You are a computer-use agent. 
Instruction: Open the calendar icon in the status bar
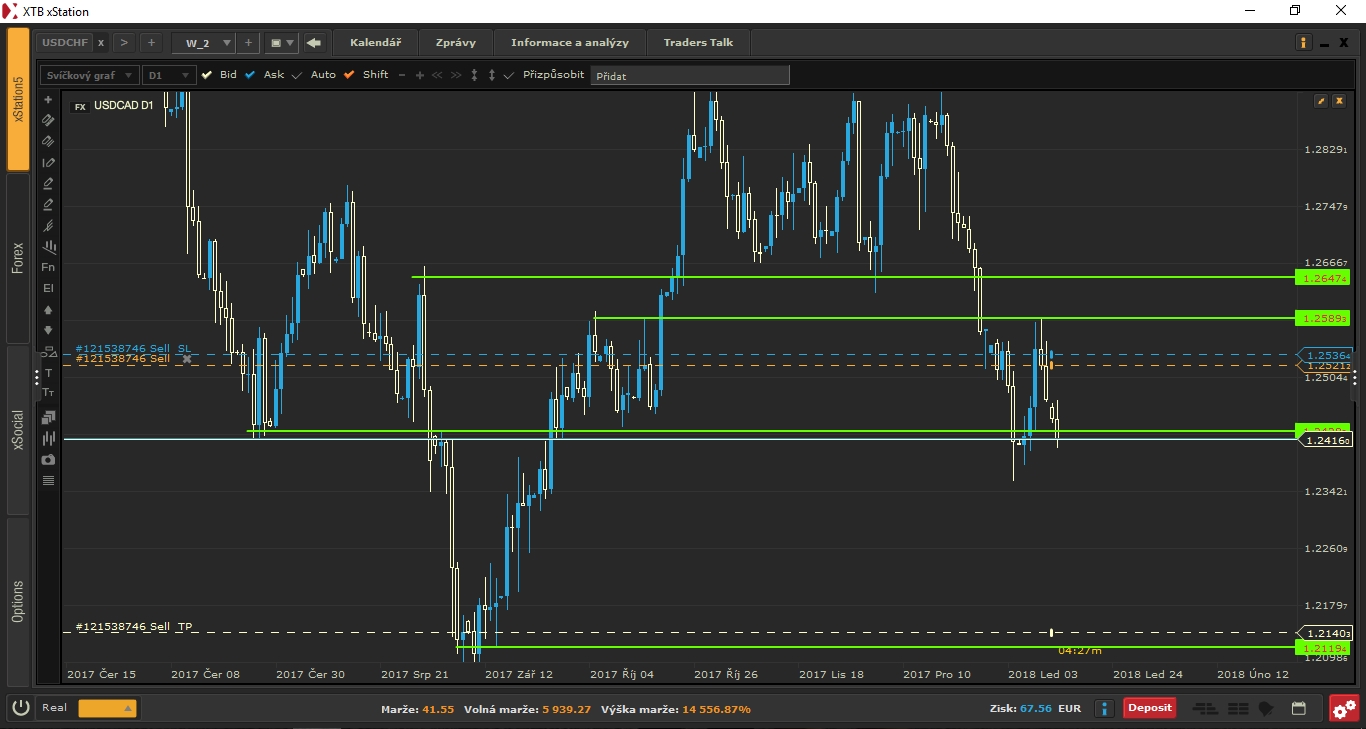(x=1298, y=709)
